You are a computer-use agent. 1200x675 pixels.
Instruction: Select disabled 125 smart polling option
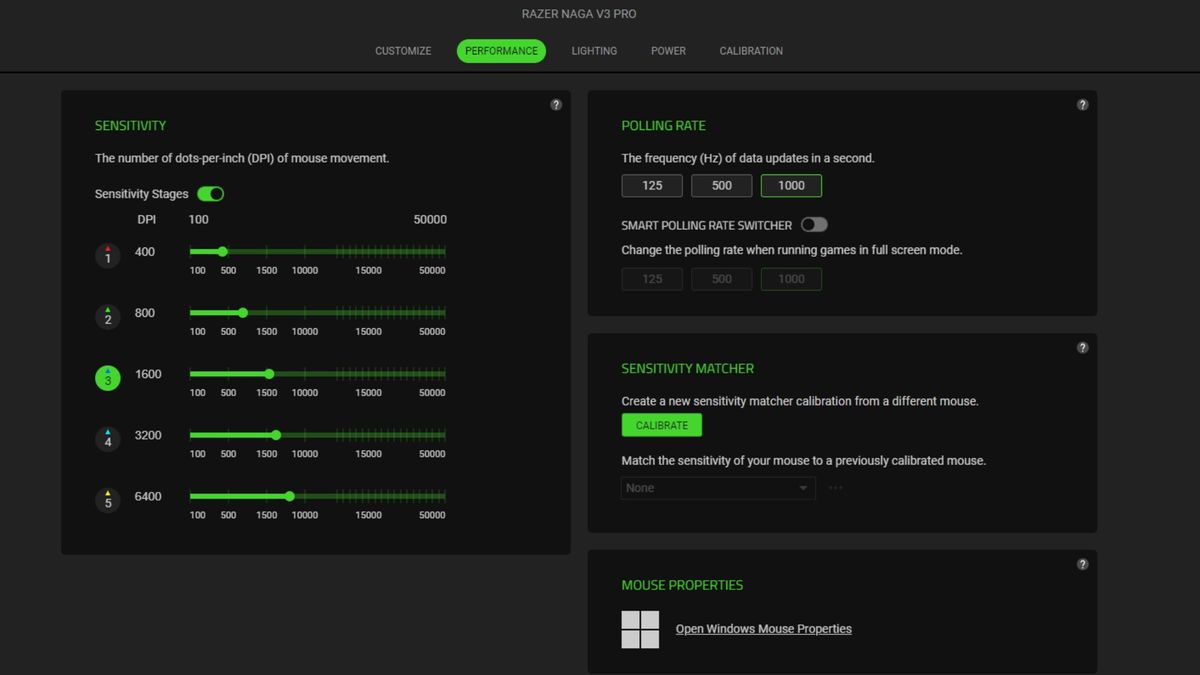pos(652,279)
